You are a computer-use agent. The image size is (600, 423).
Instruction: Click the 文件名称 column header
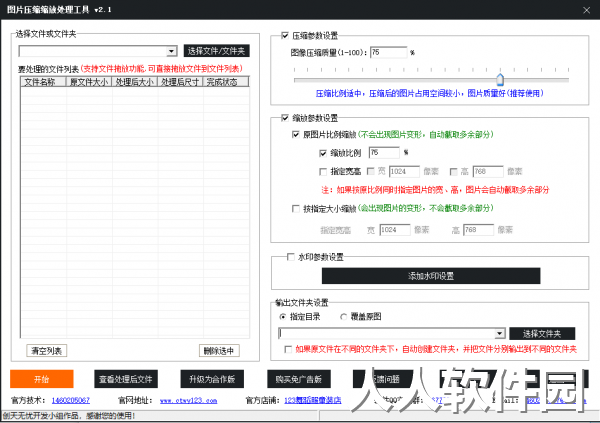[x=43, y=82]
